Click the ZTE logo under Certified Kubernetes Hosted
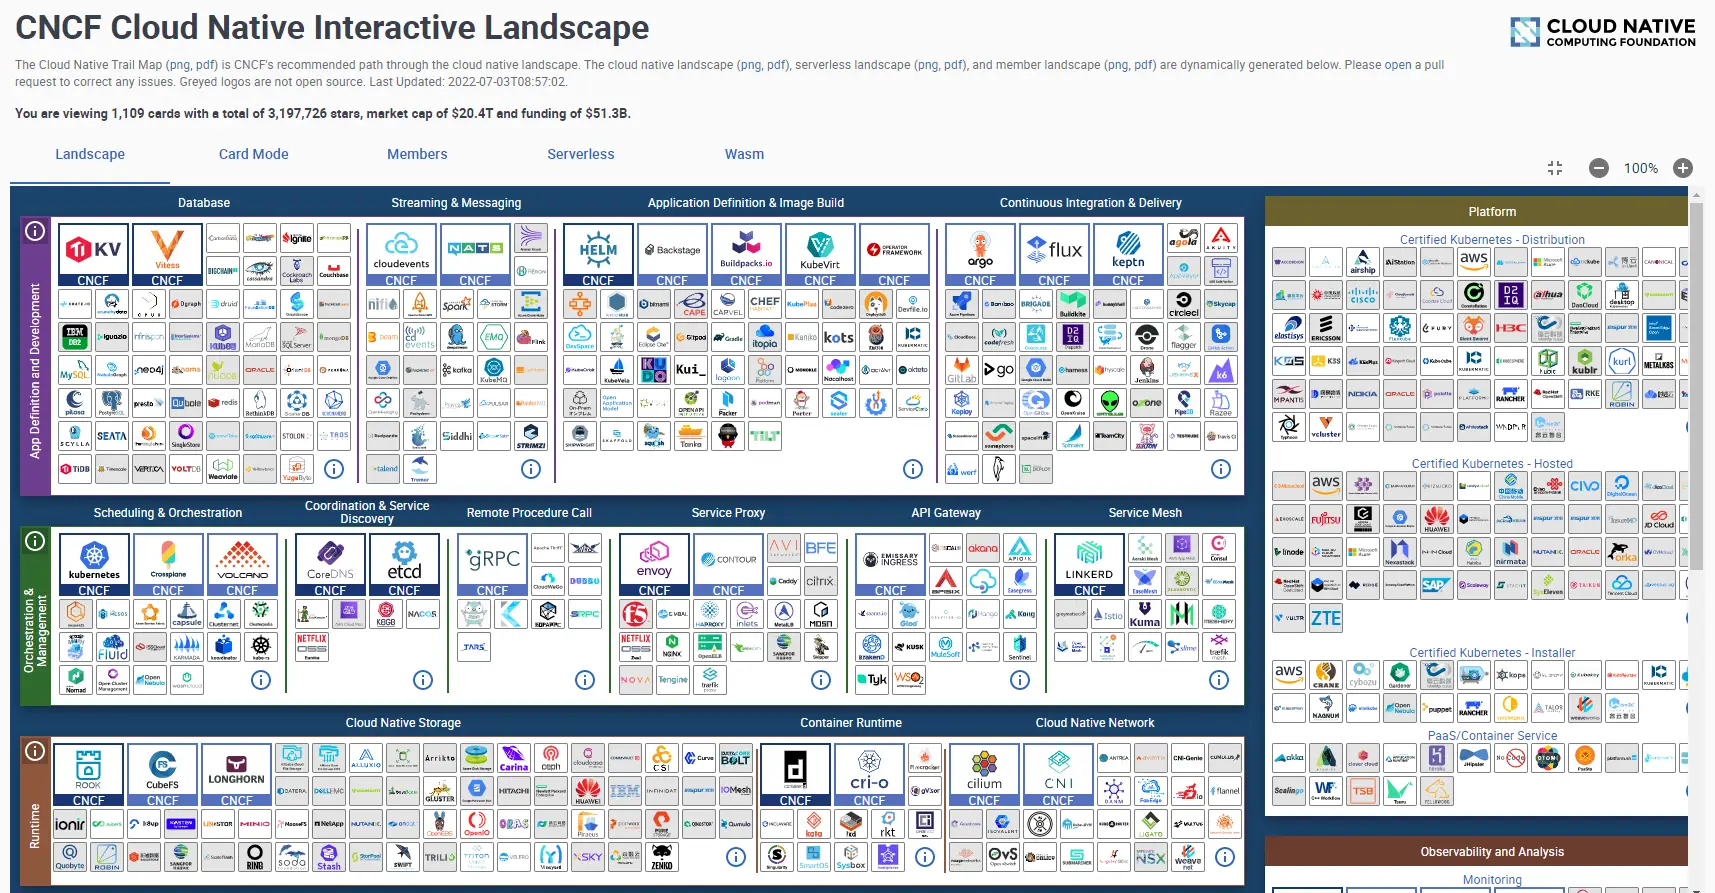 (1326, 618)
